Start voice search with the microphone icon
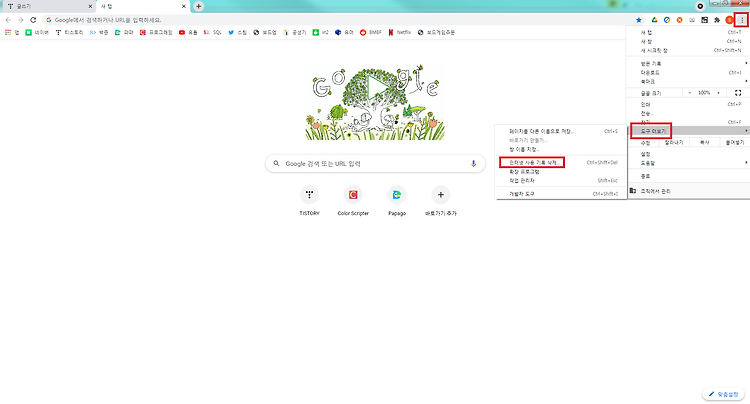 point(473,164)
